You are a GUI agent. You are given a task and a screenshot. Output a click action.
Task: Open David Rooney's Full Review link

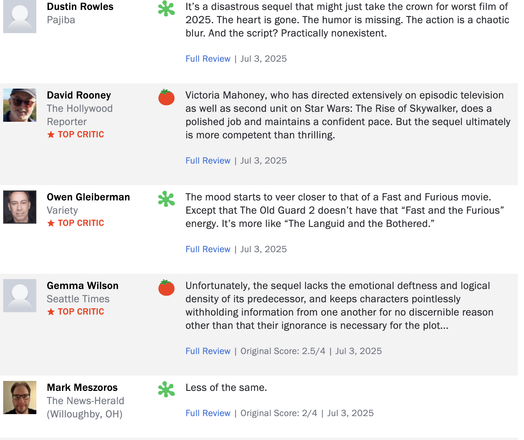point(208,161)
